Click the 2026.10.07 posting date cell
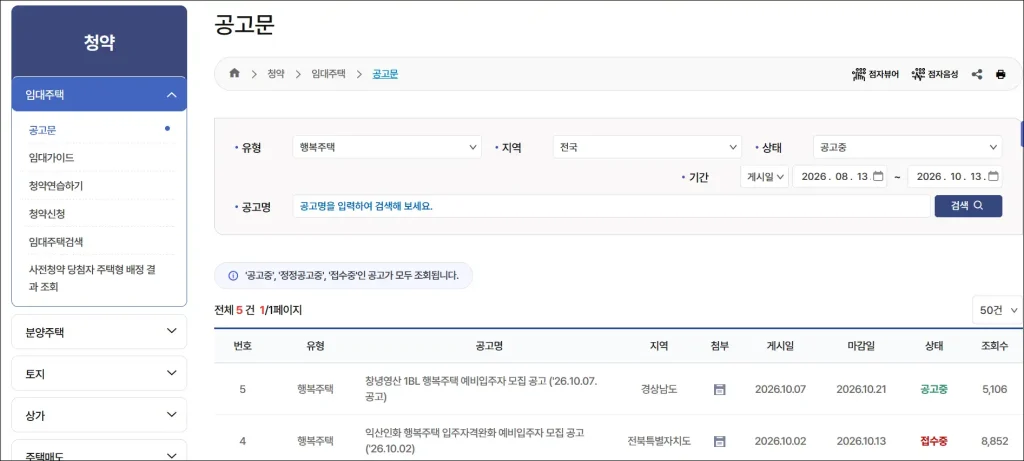The width and height of the screenshot is (1024, 461). [x=780, y=390]
